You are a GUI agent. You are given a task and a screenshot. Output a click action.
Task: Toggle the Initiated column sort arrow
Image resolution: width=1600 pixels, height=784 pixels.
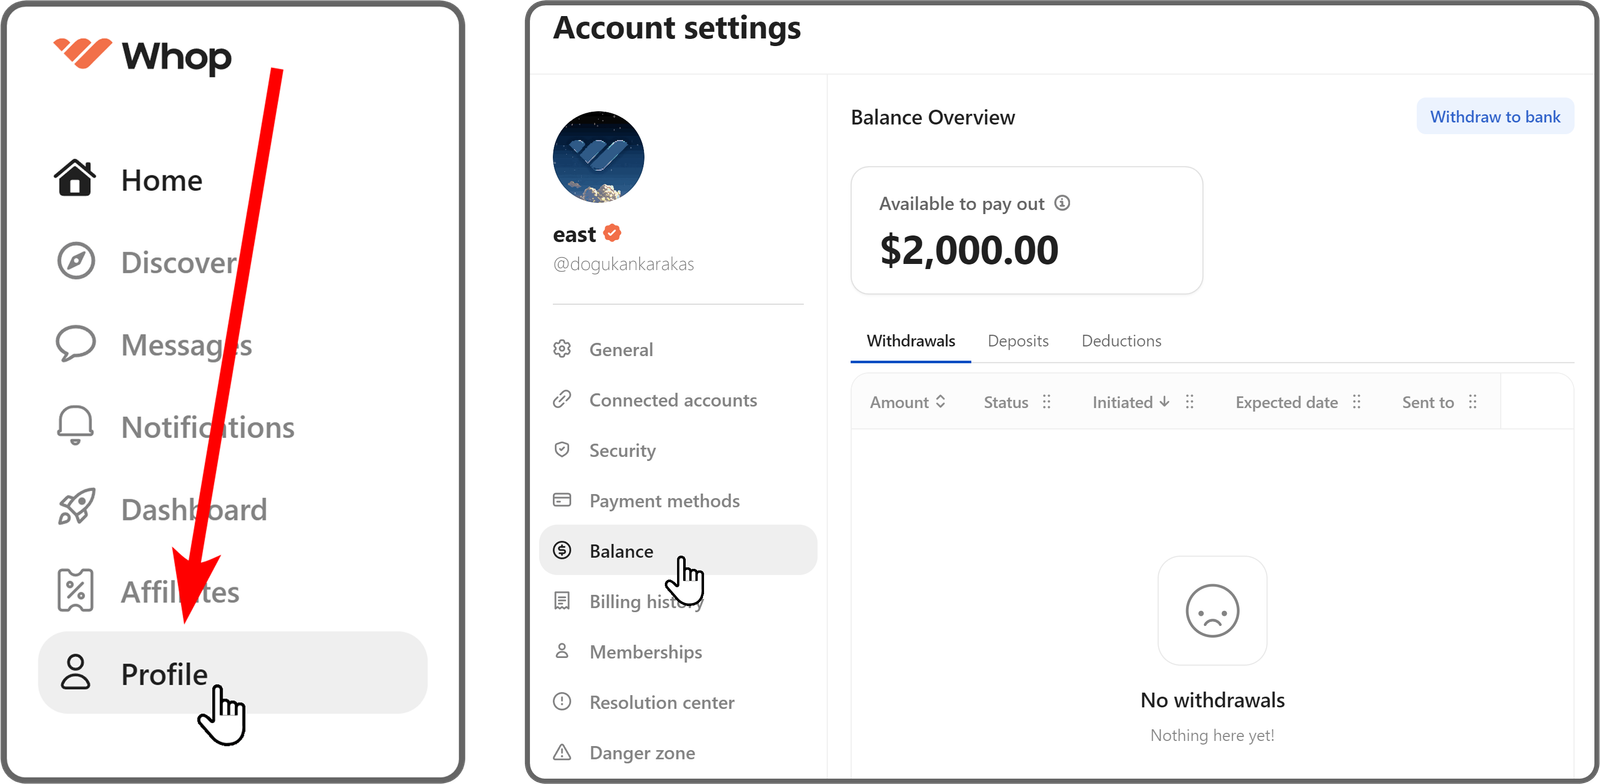[x=1164, y=402]
